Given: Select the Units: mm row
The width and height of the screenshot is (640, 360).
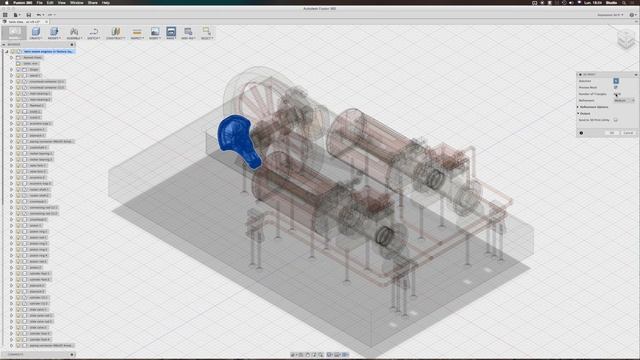Looking at the screenshot, I should pyautogui.click(x=31, y=64).
